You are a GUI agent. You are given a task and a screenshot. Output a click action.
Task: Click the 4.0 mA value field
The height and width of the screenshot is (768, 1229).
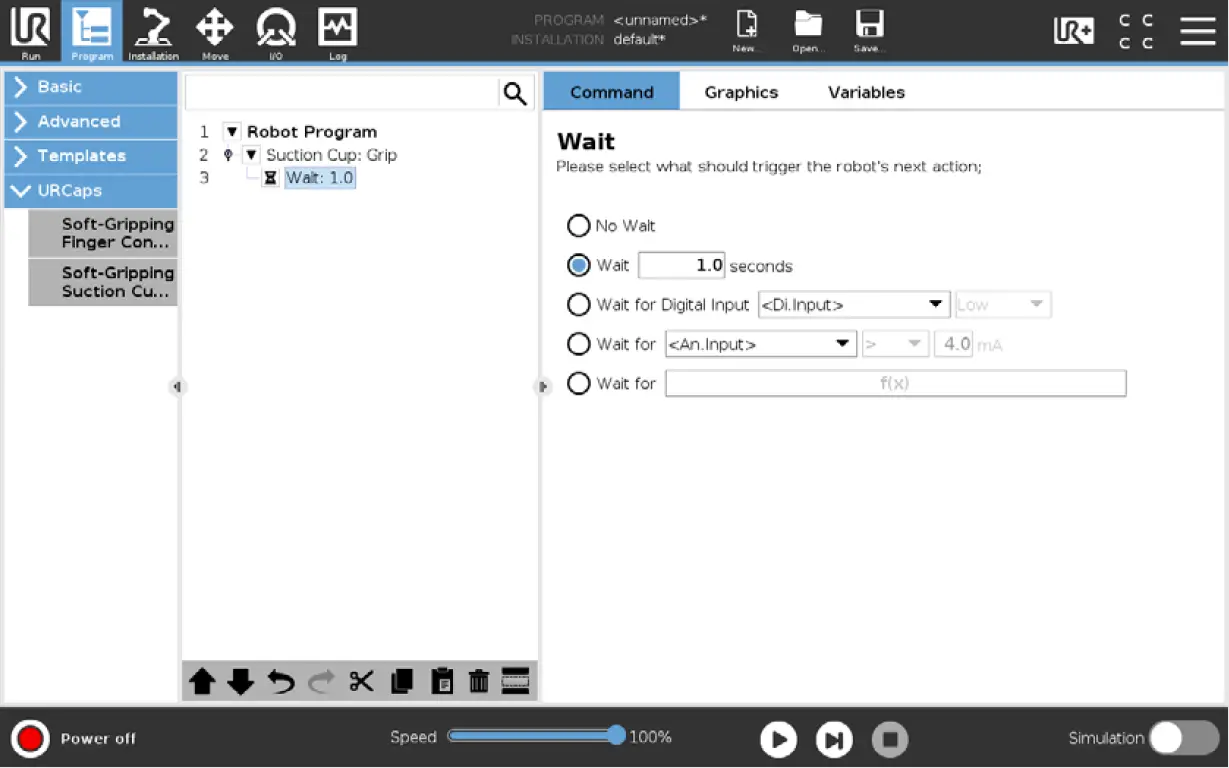[x=953, y=344]
